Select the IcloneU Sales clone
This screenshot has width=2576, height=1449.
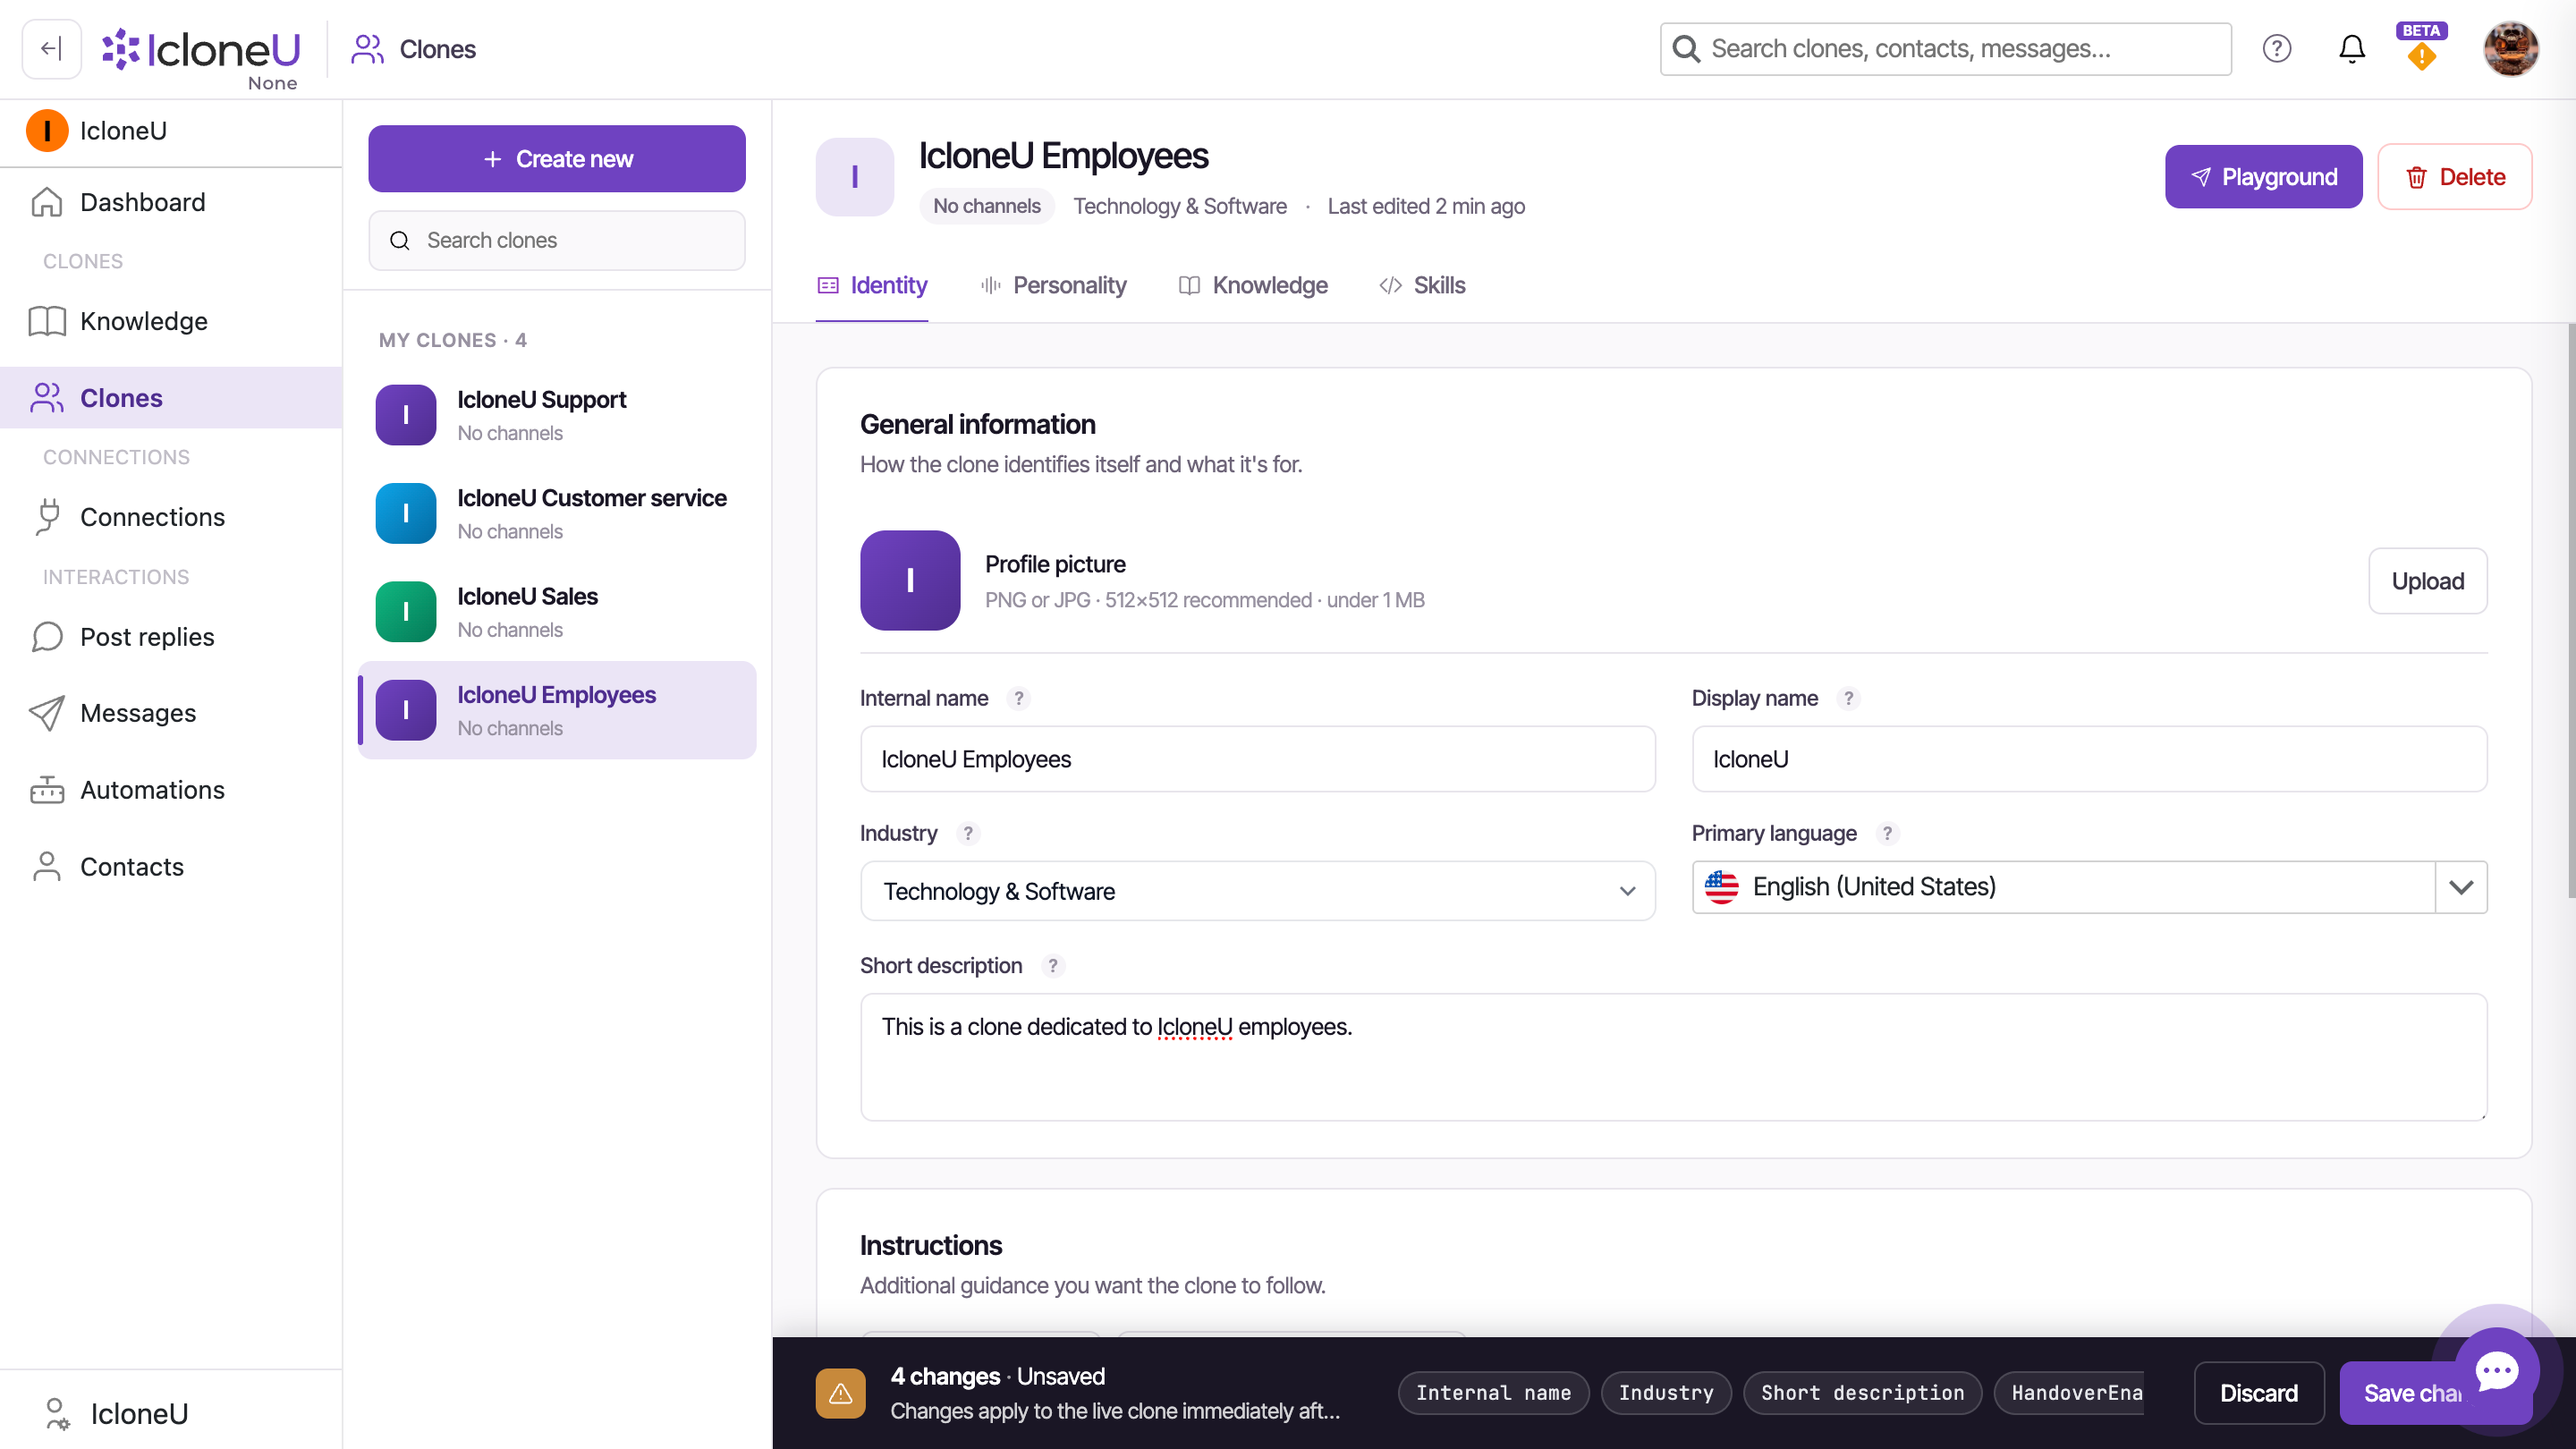click(557, 611)
